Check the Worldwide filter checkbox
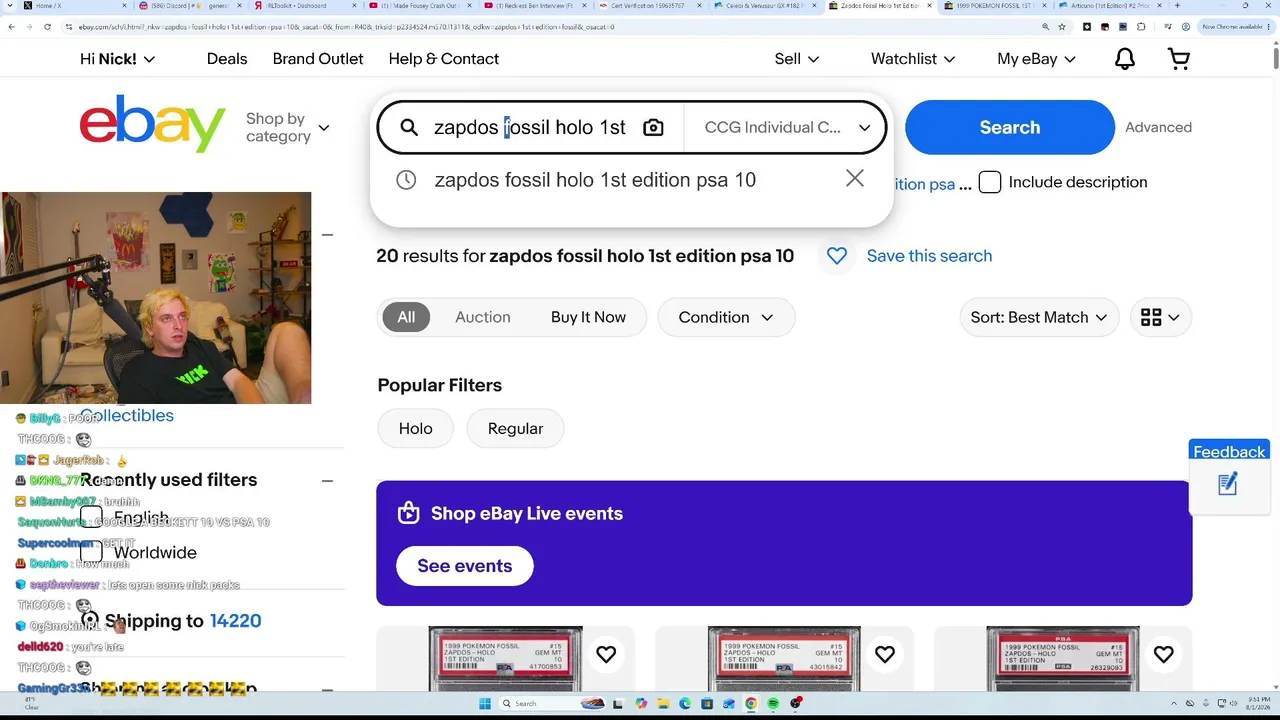This screenshot has width=1280, height=720. pyautogui.click(x=91, y=552)
